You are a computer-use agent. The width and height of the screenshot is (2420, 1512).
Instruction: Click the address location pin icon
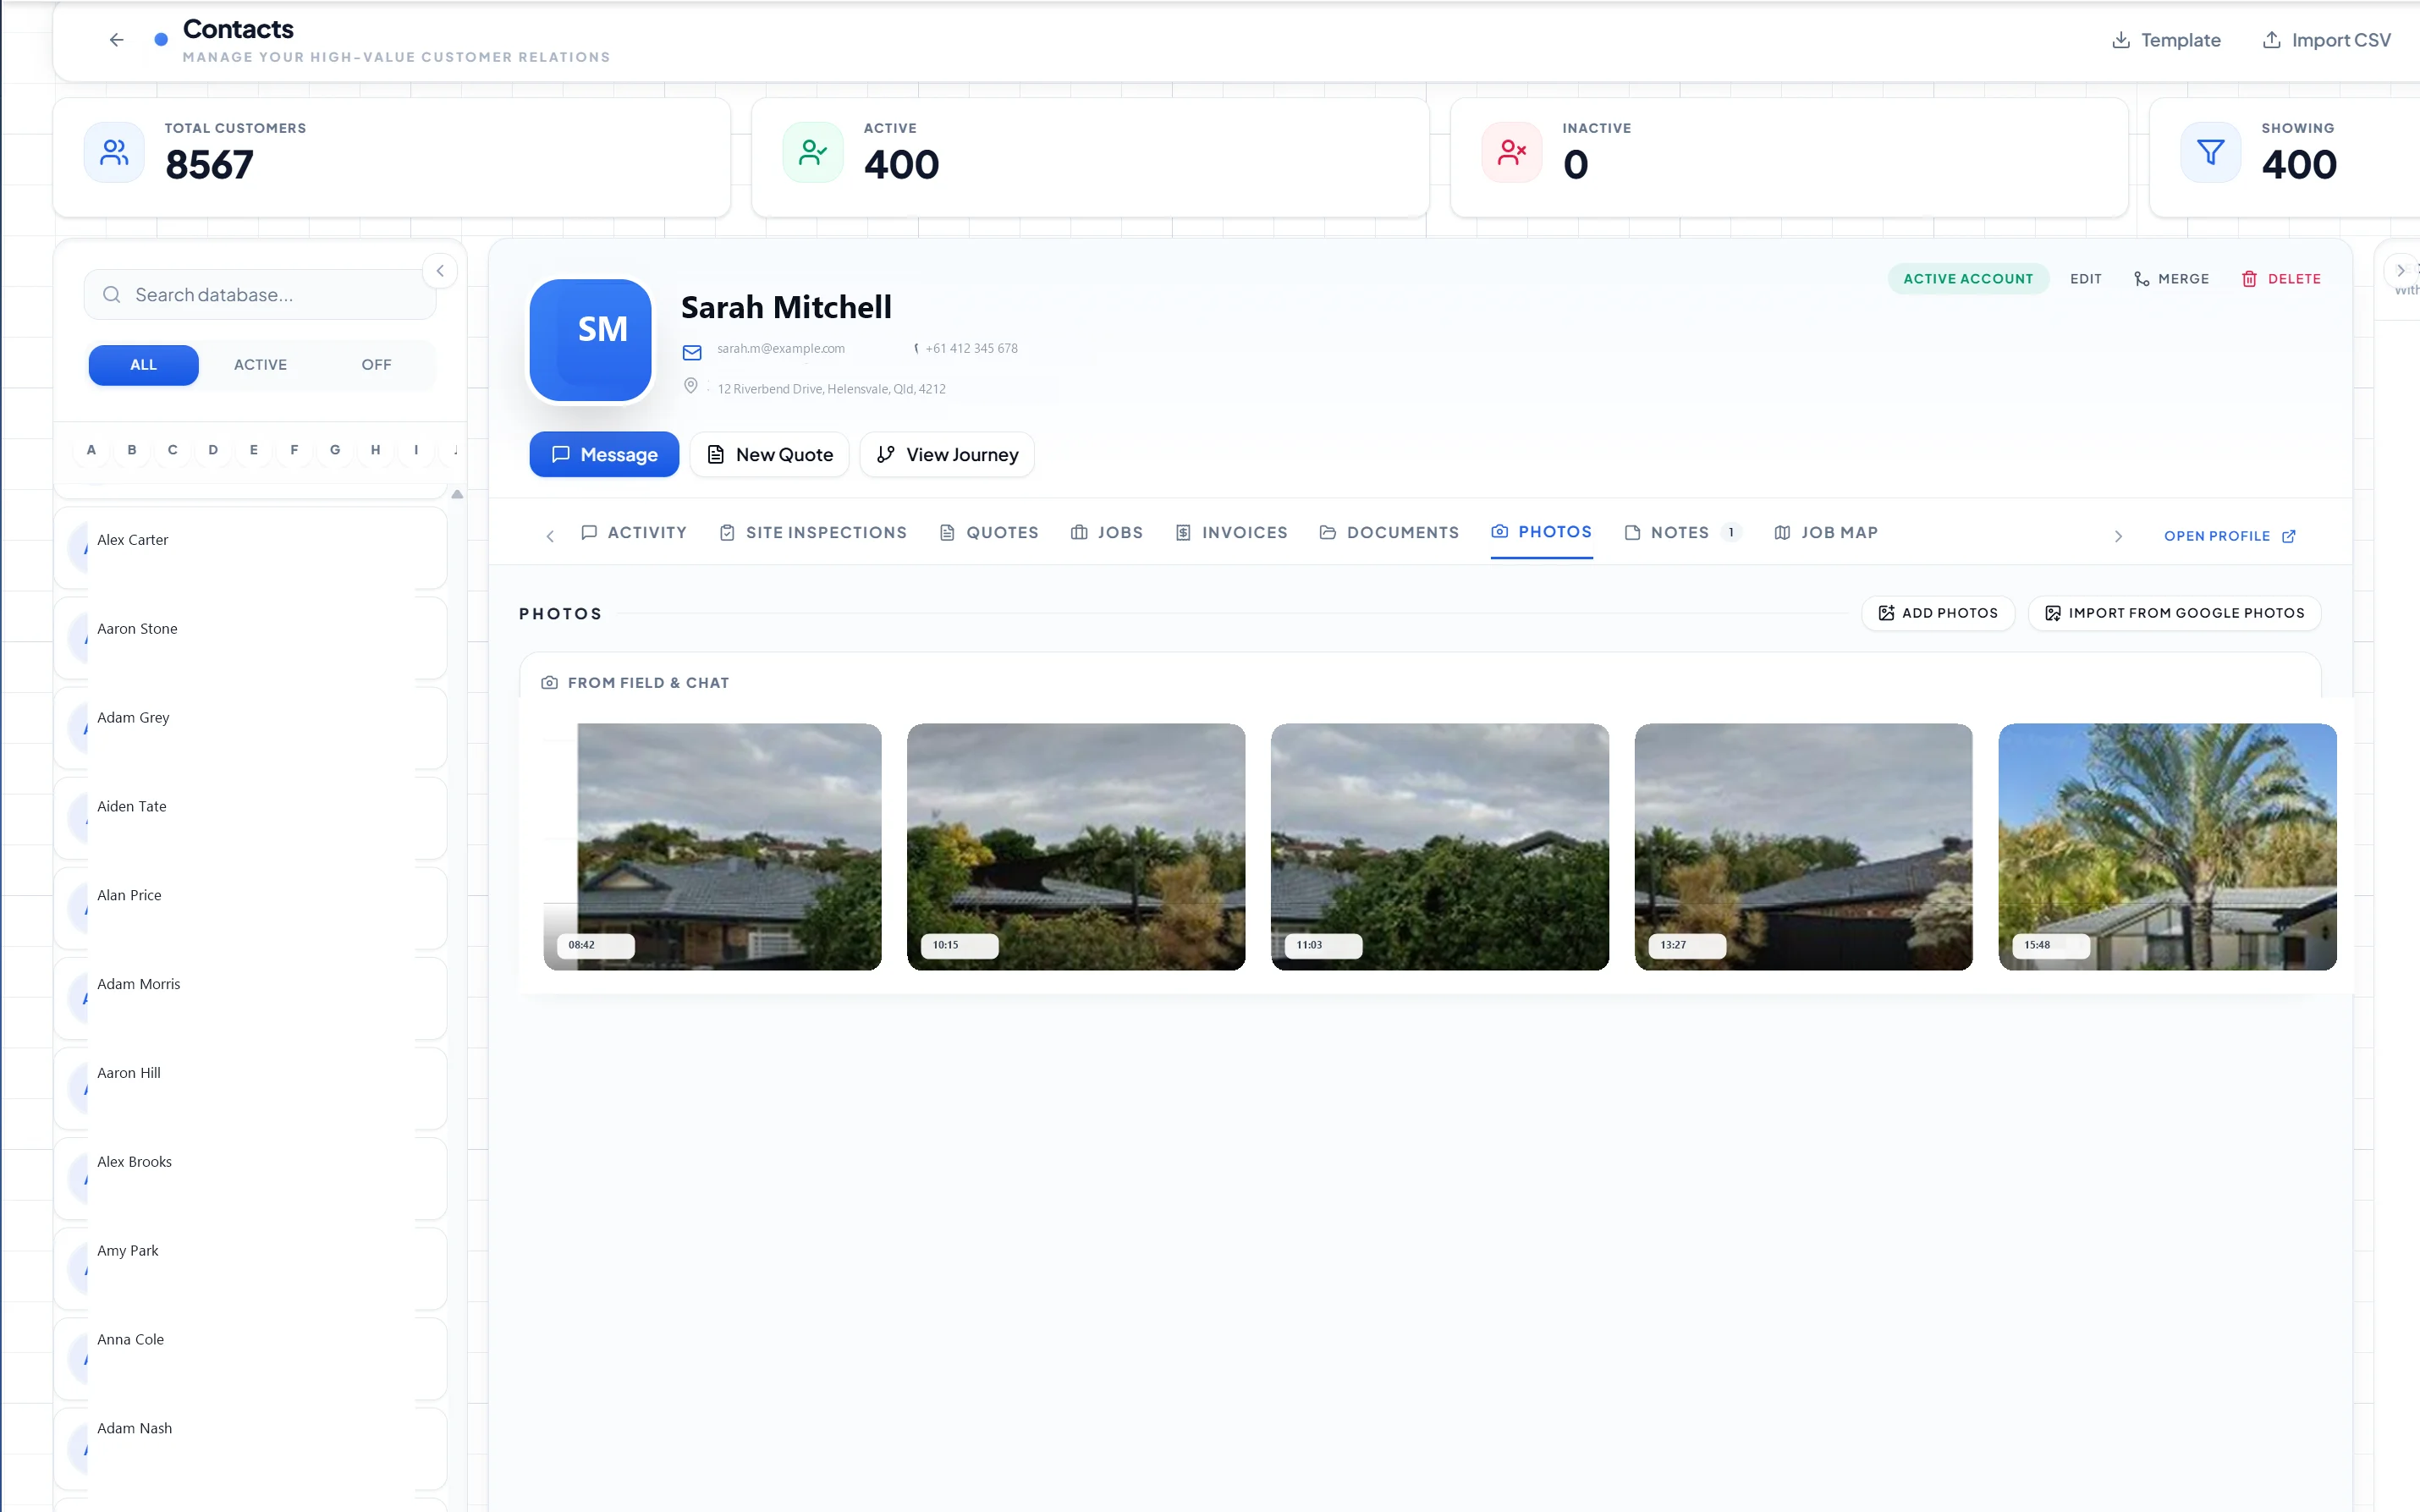(x=690, y=386)
